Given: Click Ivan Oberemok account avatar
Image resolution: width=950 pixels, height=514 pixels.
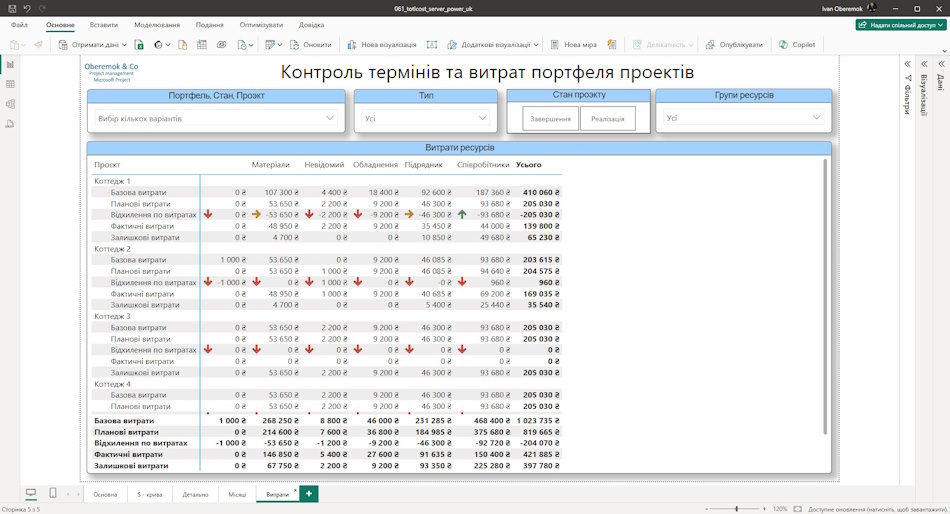Looking at the screenshot, I should (x=872, y=8).
